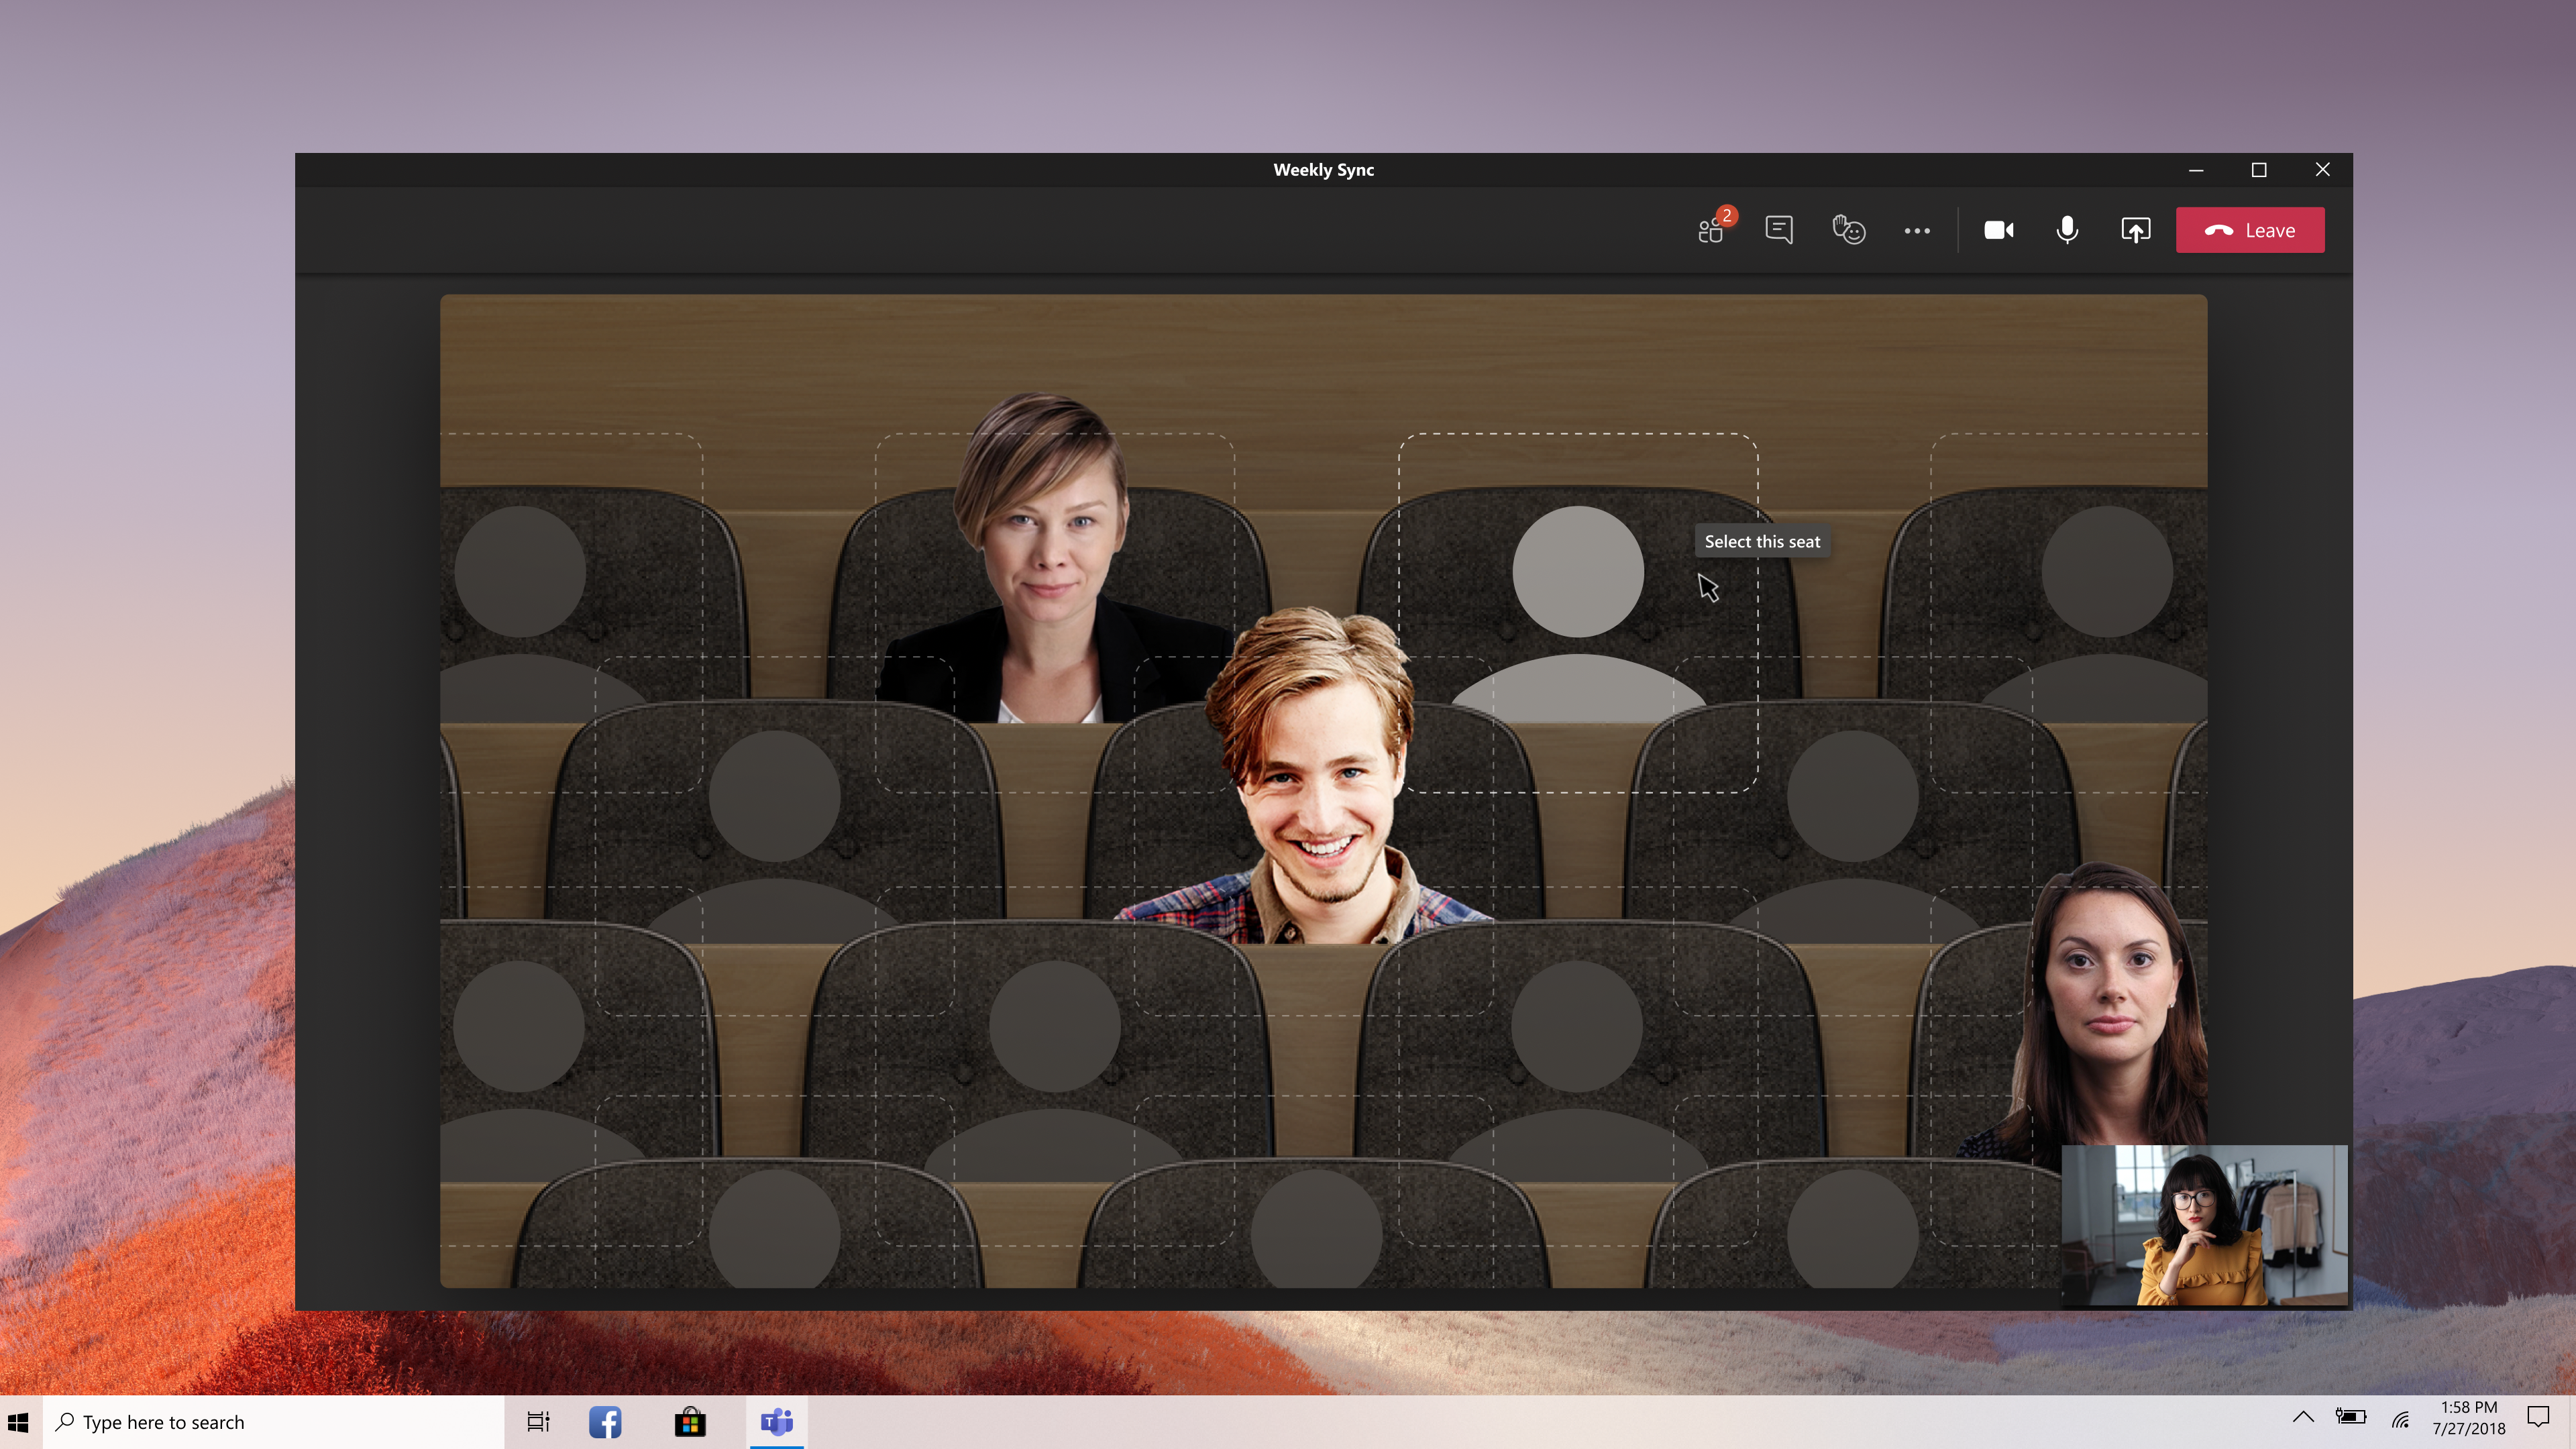Click the red Leave button
This screenshot has width=2576, height=1449.
tap(2250, 230)
